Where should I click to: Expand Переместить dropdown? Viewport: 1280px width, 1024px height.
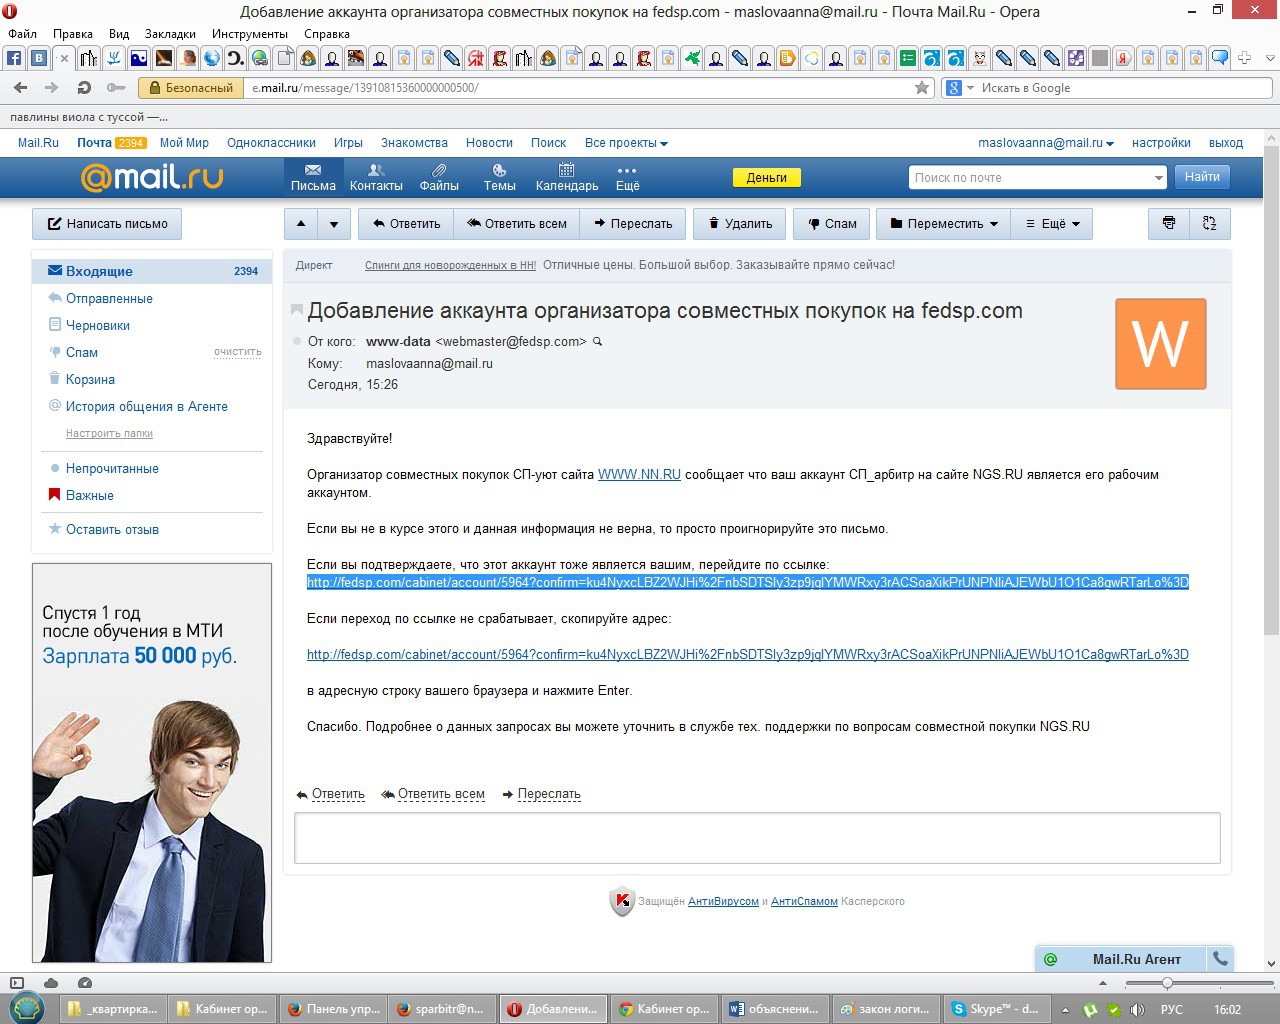pyautogui.click(x=944, y=224)
